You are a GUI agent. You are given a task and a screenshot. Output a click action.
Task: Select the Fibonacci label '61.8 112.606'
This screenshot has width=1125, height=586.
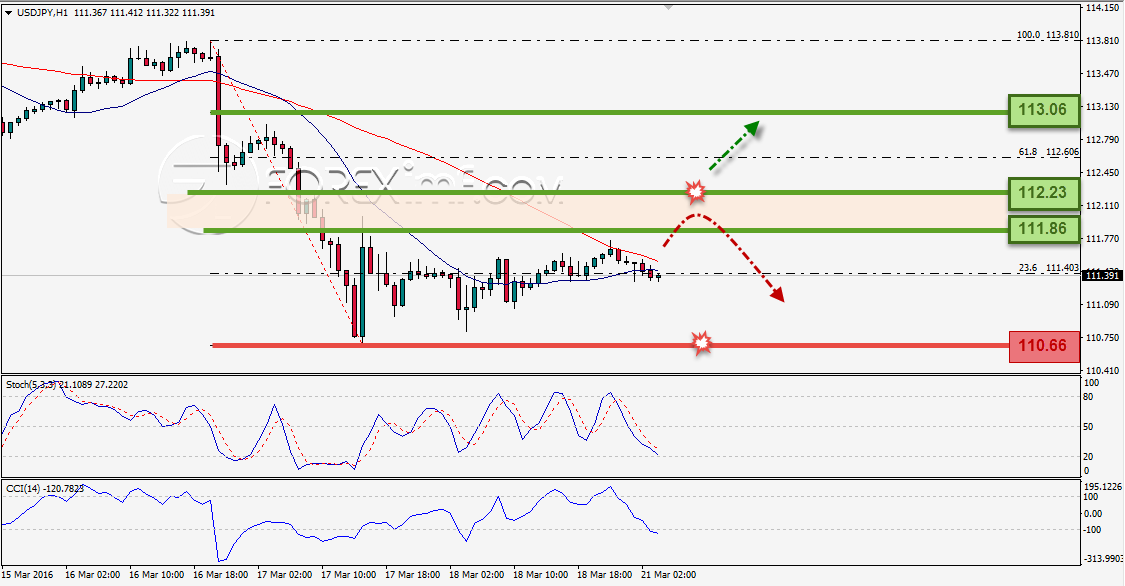(1048, 152)
